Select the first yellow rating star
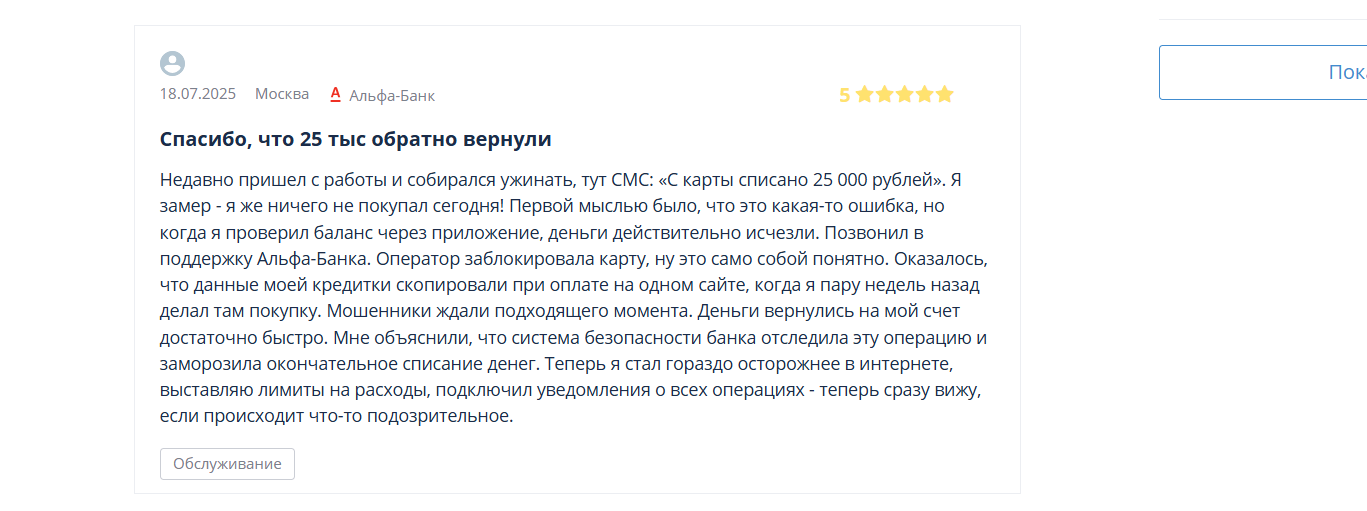Screen dimensions: 1367x511 (864, 94)
